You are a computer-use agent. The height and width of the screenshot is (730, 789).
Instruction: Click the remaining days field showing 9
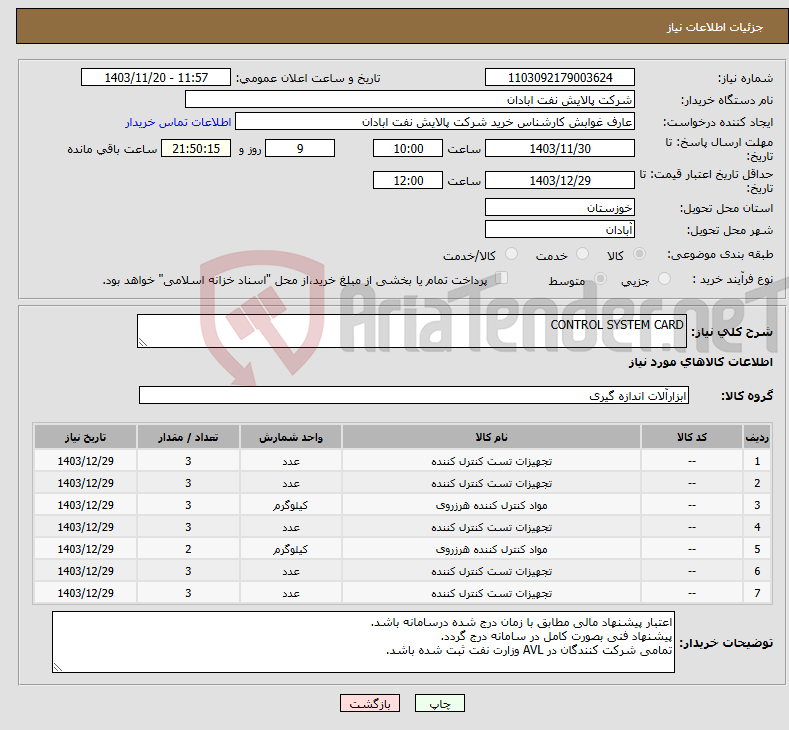[300, 148]
